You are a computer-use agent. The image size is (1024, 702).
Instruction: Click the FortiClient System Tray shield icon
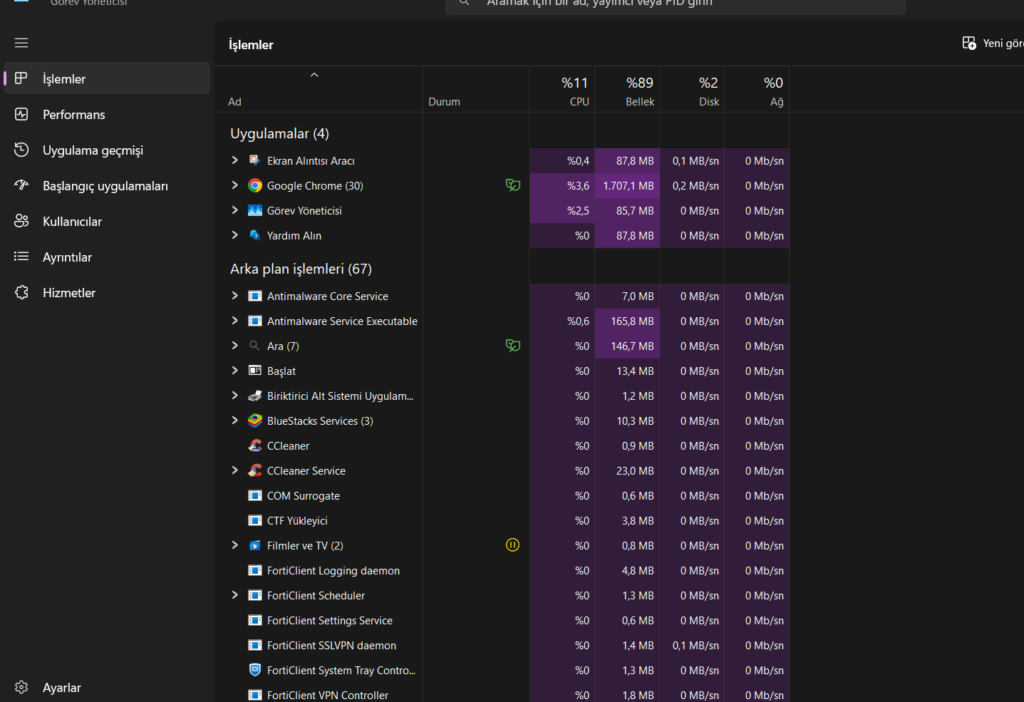tap(255, 670)
